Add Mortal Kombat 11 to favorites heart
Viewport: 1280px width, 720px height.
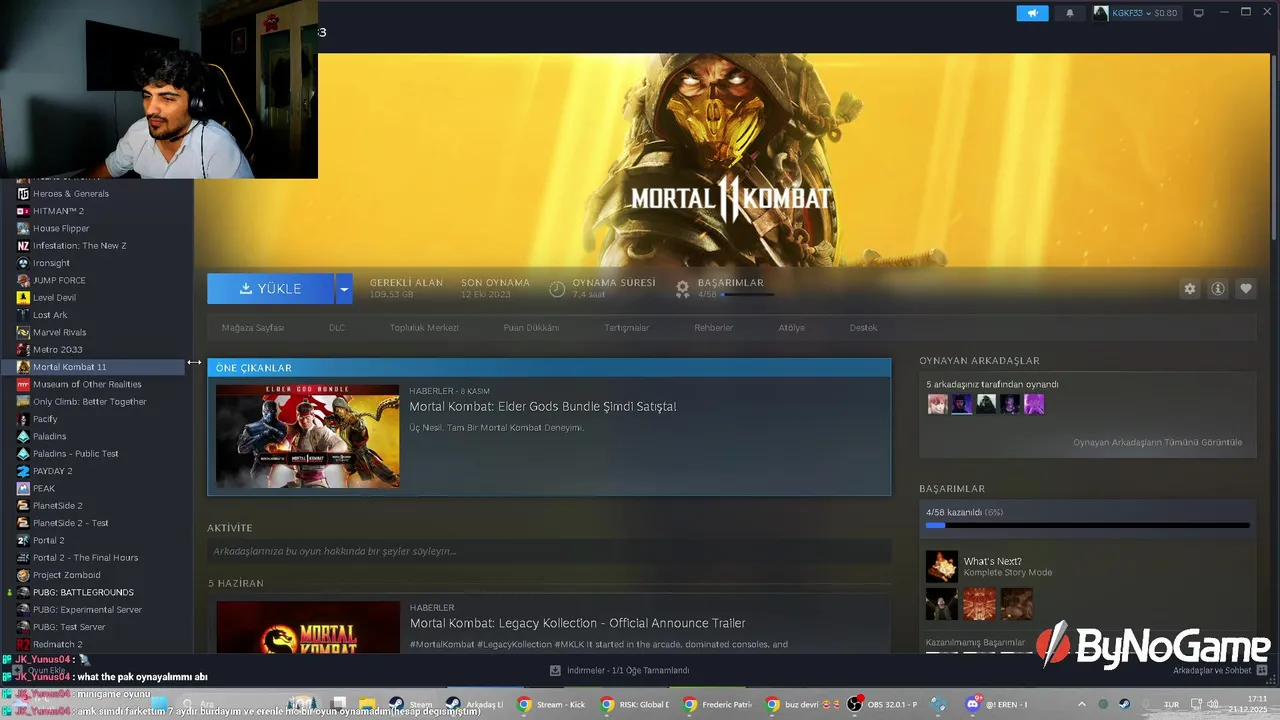click(1246, 289)
